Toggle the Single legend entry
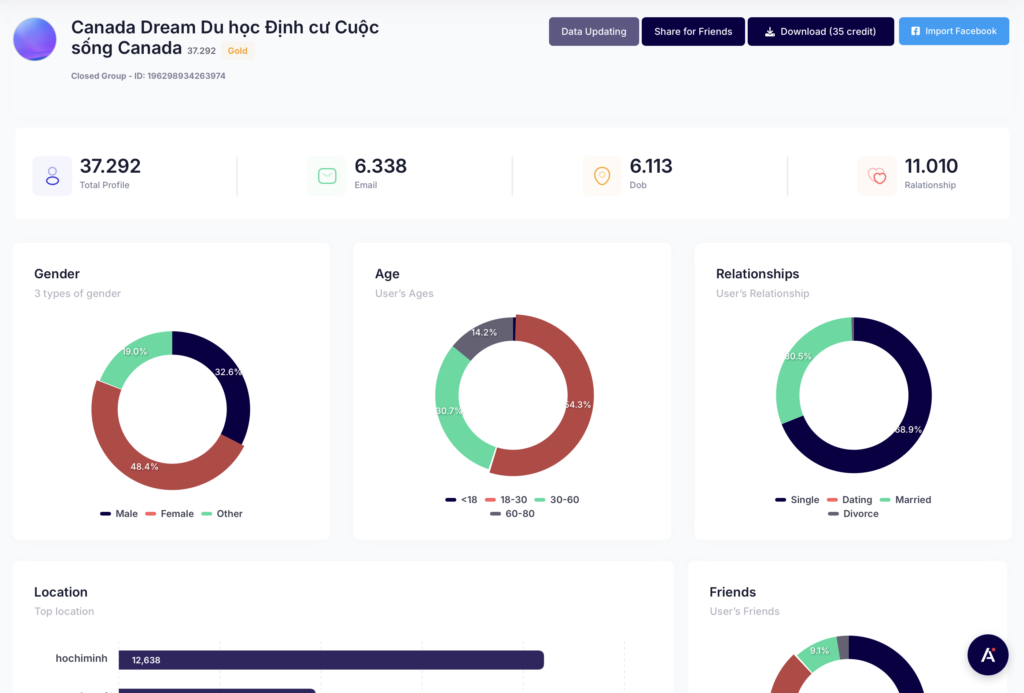 [797, 500]
